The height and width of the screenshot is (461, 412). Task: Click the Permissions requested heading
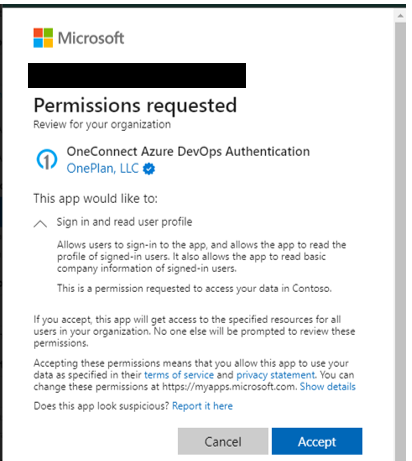click(135, 106)
